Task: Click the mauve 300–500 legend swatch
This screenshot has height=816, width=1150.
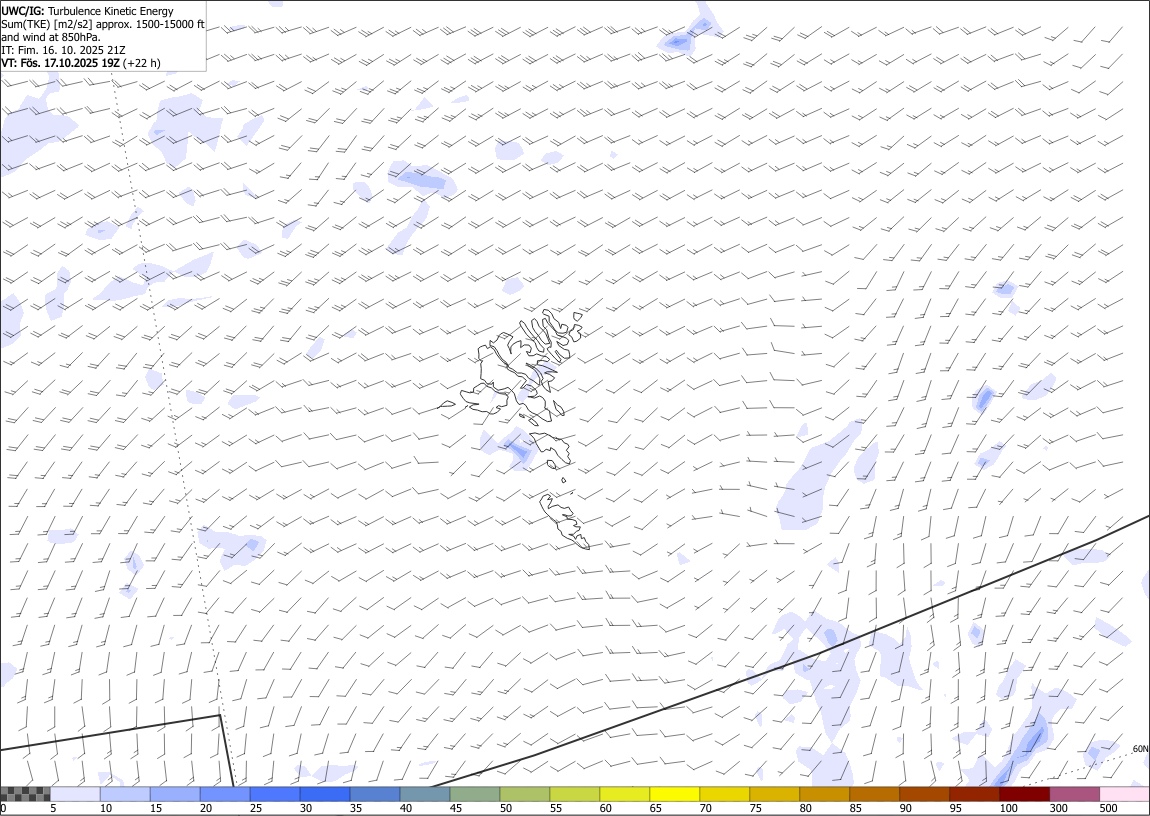Action: (1074, 794)
